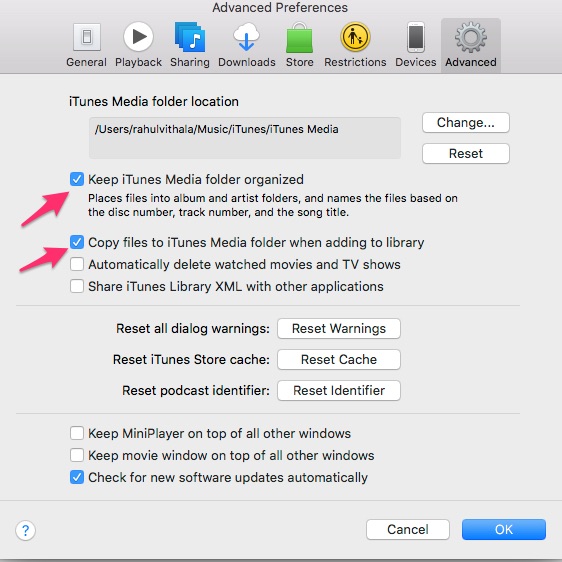The width and height of the screenshot is (562, 562).
Task: Open the Downloads preferences cloud icon
Action: pos(247,37)
